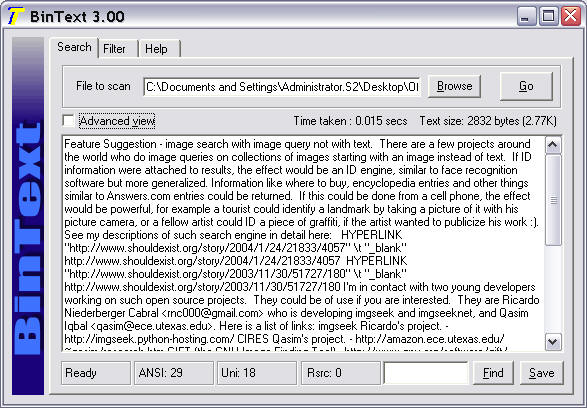Screen dimensions: 587x408
Task: Click the quoted 2004/1/24/21833/4057 URL followed by _blank
Action: click(235, 248)
